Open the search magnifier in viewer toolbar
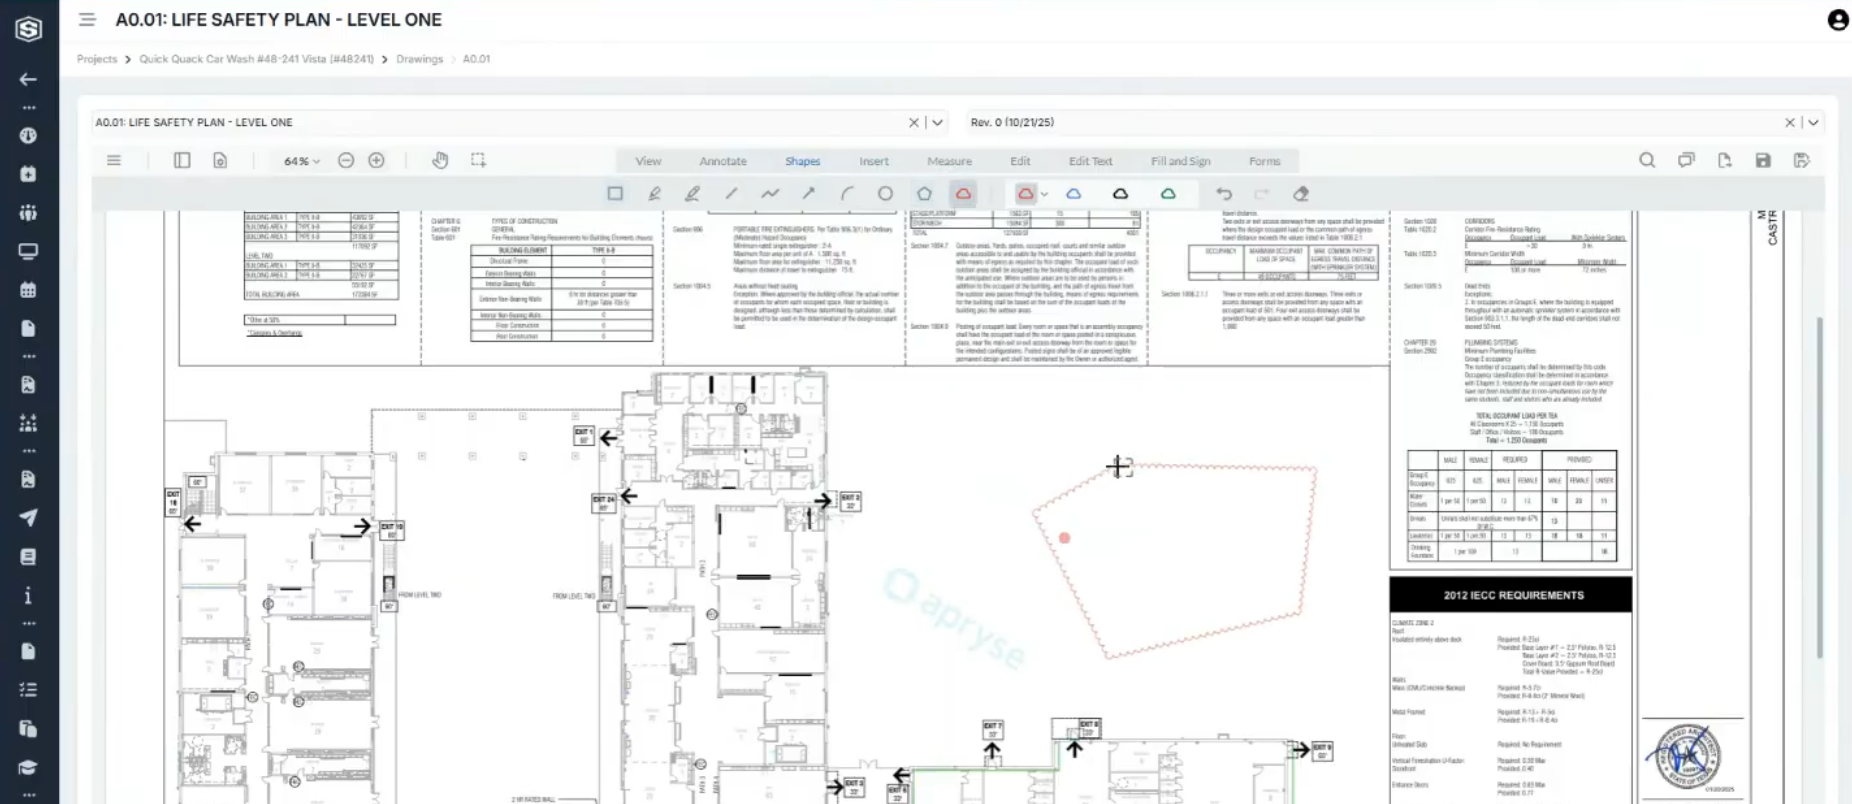This screenshot has height=804, width=1852. point(1647,160)
